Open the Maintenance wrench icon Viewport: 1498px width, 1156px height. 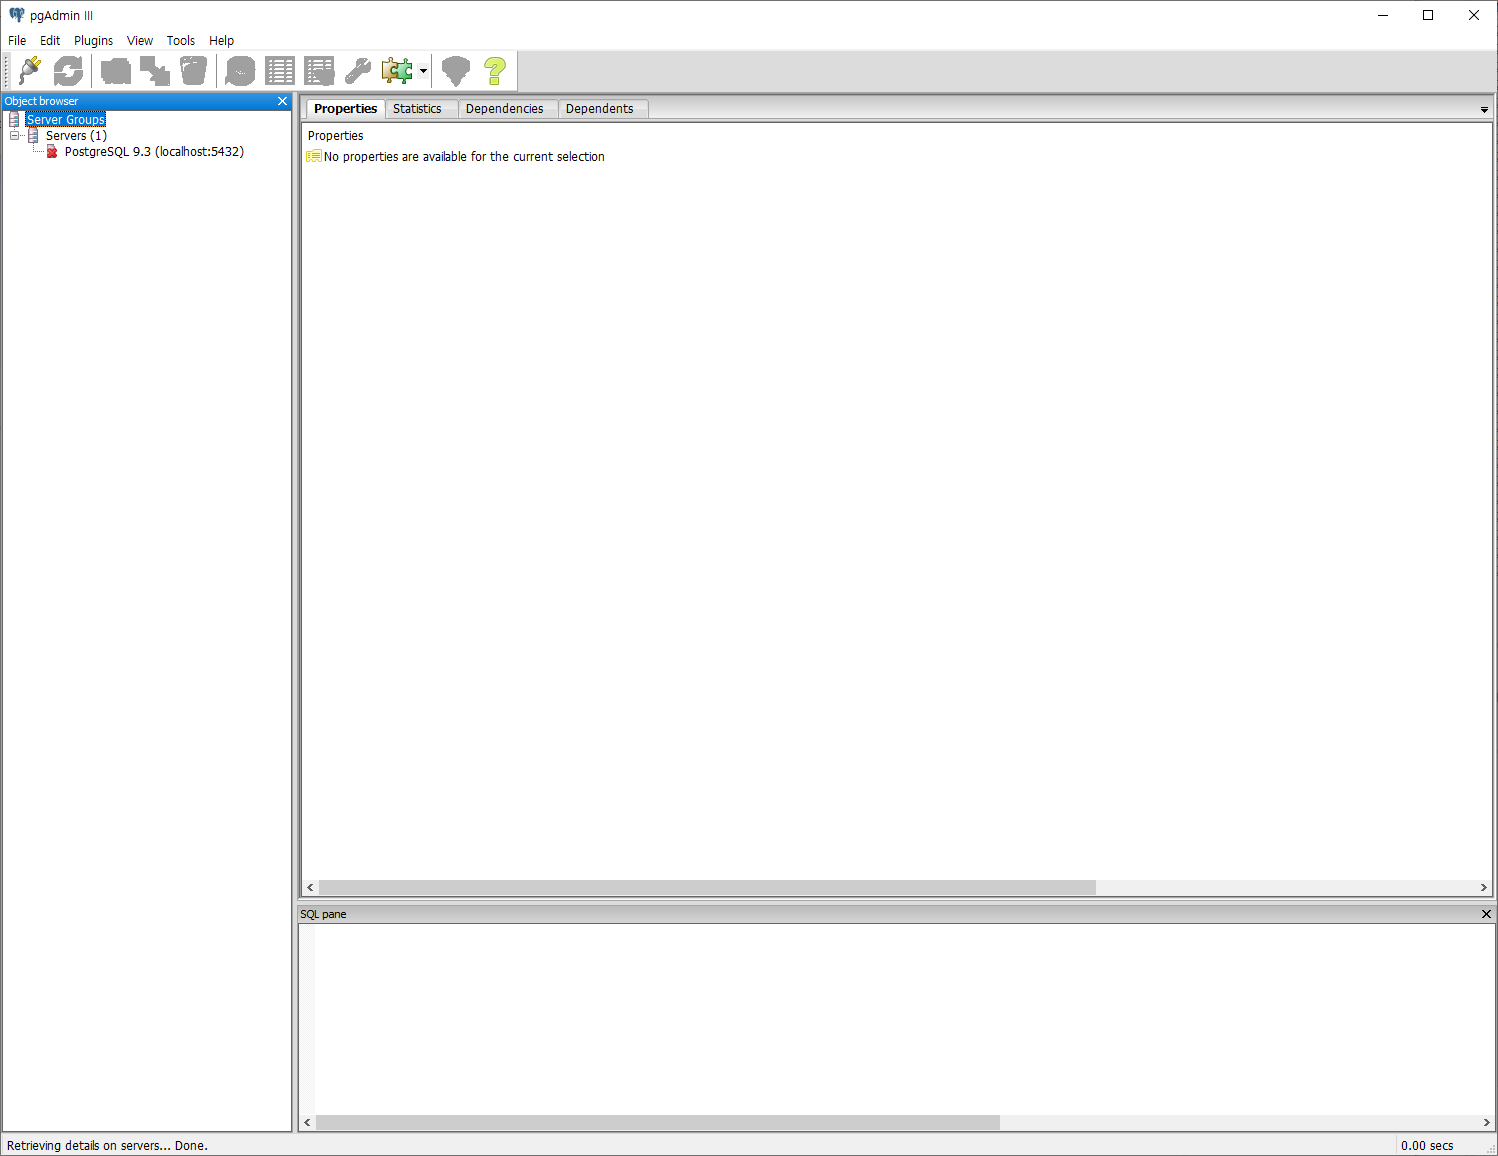358,71
